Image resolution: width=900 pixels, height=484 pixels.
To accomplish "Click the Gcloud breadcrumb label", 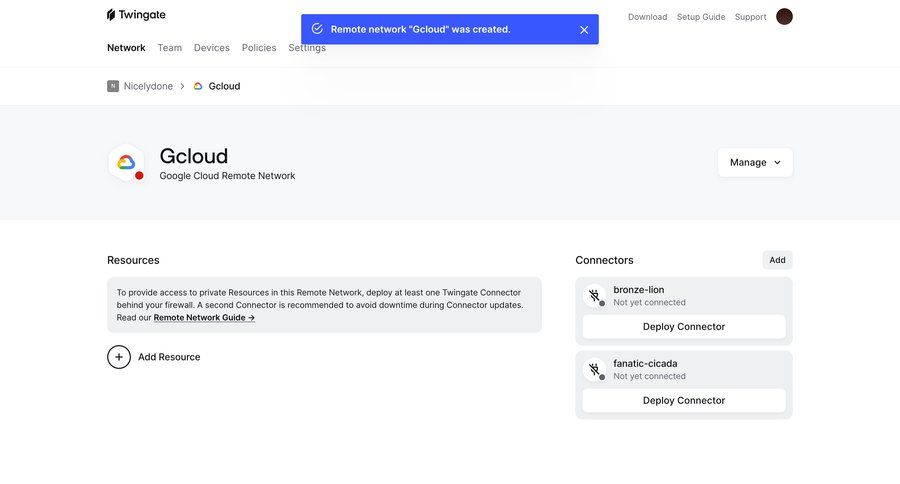I will coord(224,86).
